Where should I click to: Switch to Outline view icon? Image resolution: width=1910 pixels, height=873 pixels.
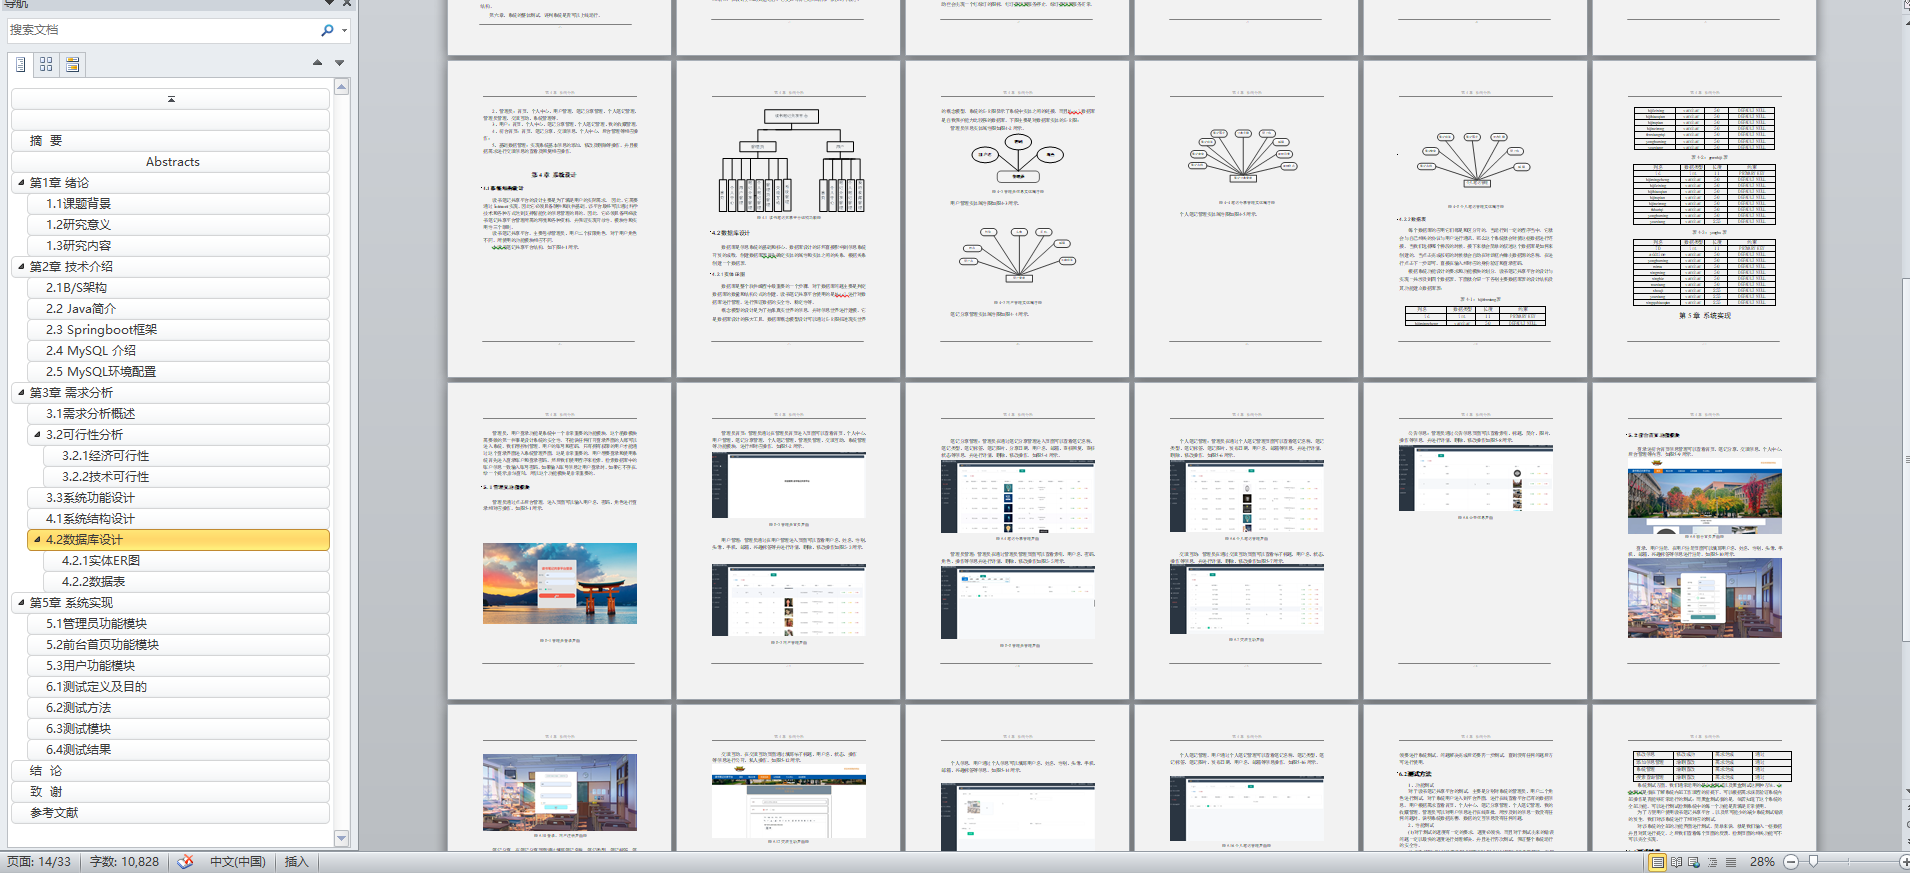(1712, 862)
